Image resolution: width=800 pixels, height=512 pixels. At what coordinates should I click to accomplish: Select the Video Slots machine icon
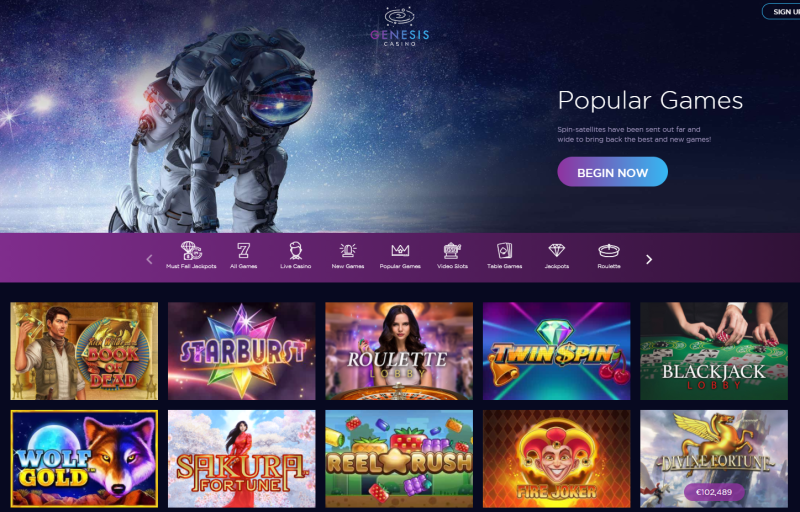[452, 250]
